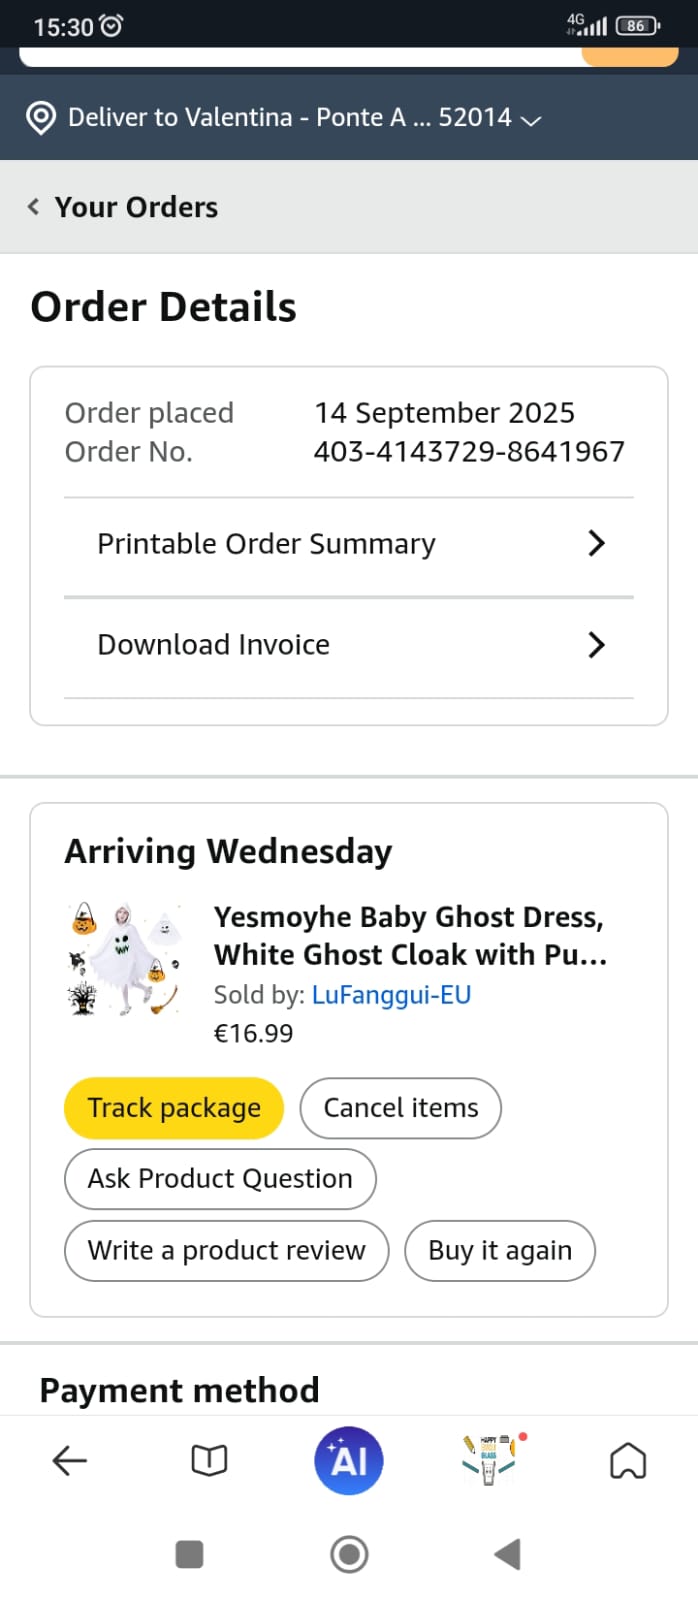
Task: Open seller LuFanggui-EU link
Action: pos(391,995)
